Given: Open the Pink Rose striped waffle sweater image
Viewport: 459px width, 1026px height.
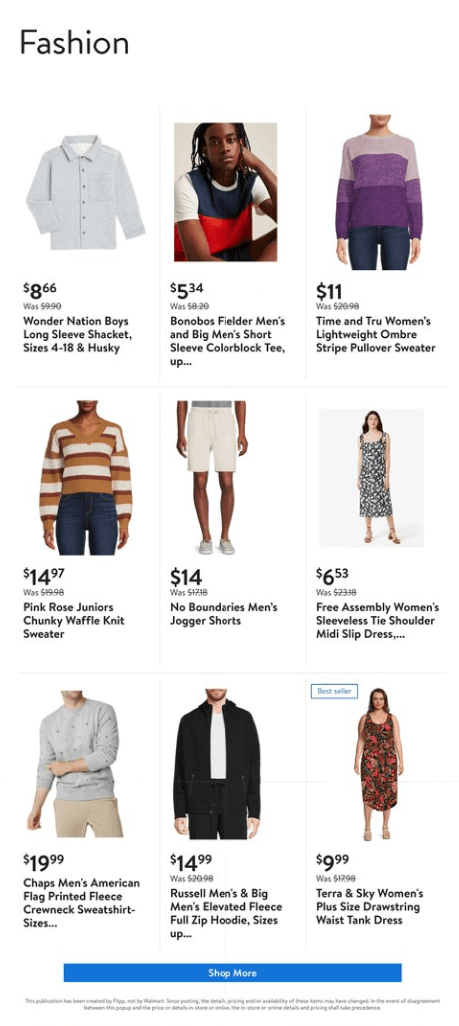Looking at the screenshot, I should pyautogui.click(x=85, y=478).
